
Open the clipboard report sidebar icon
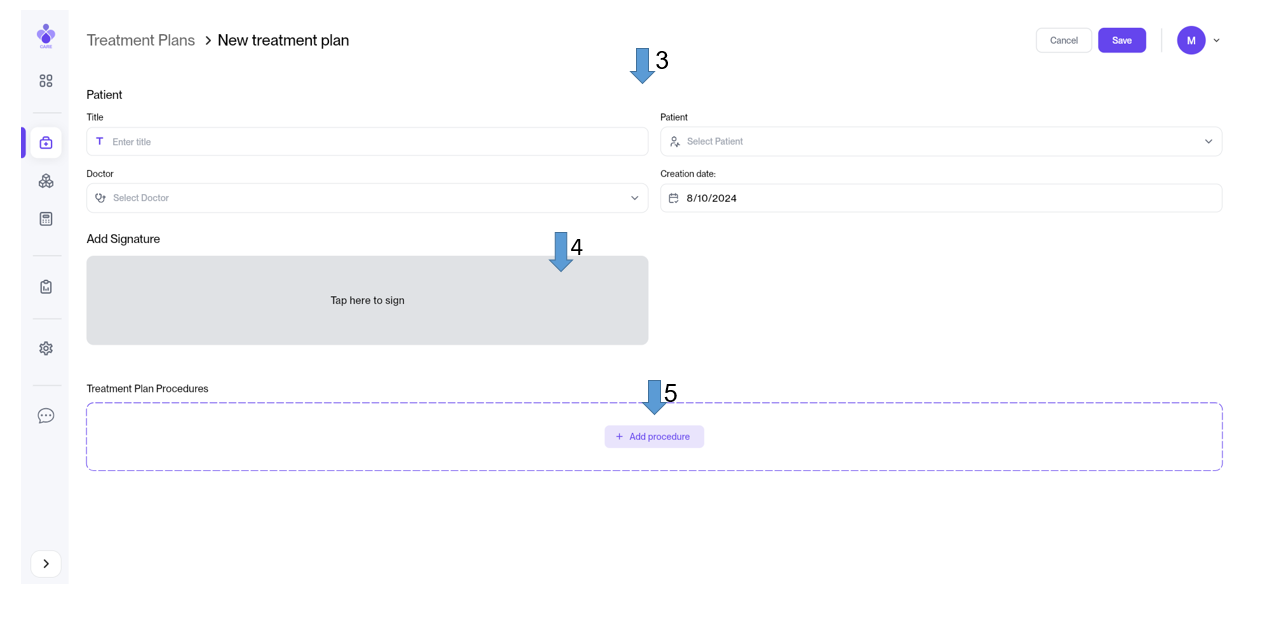tap(46, 287)
